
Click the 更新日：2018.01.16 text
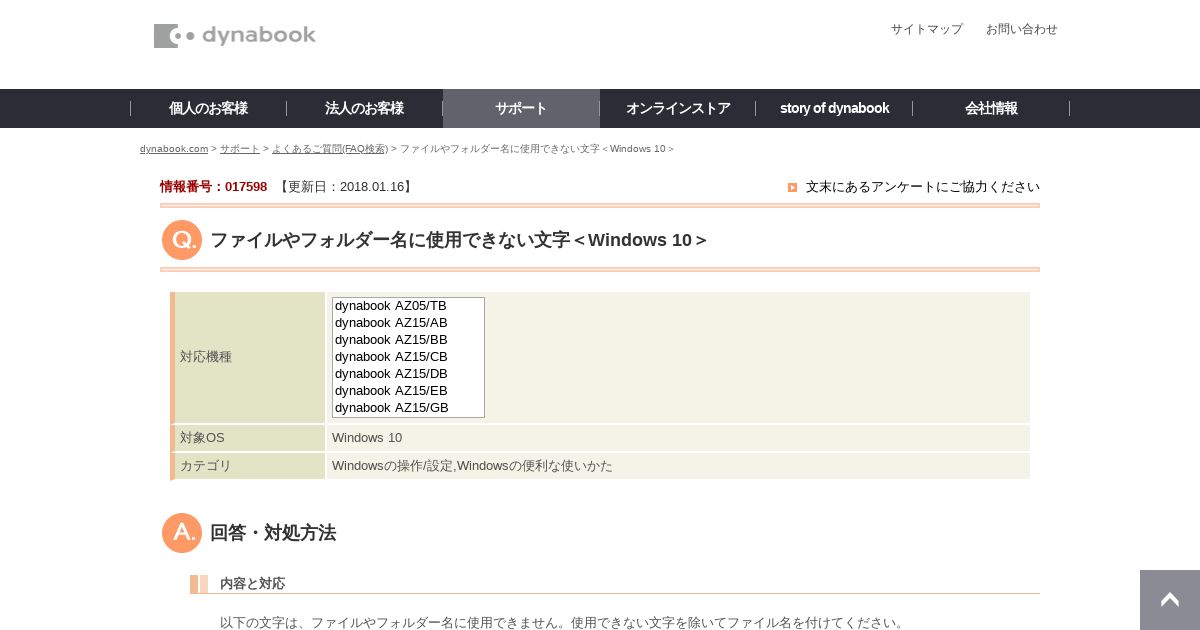click(x=345, y=187)
